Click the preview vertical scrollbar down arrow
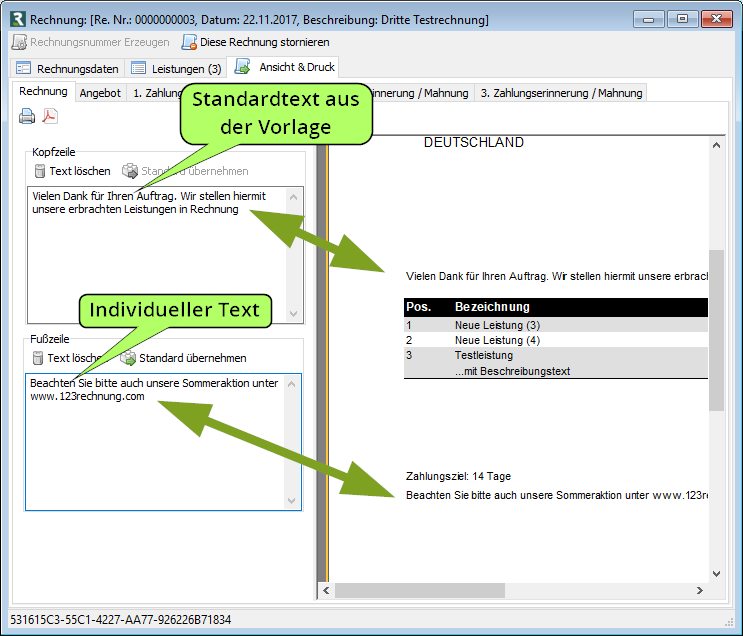The width and height of the screenshot is (743, 636). (716, 573)
